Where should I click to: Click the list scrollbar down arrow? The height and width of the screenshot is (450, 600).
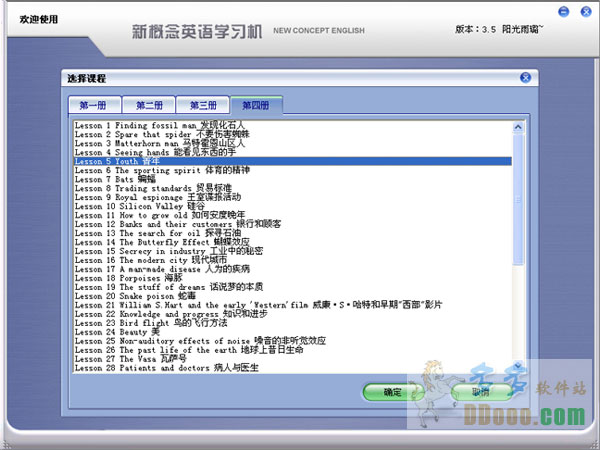[518, 365]
